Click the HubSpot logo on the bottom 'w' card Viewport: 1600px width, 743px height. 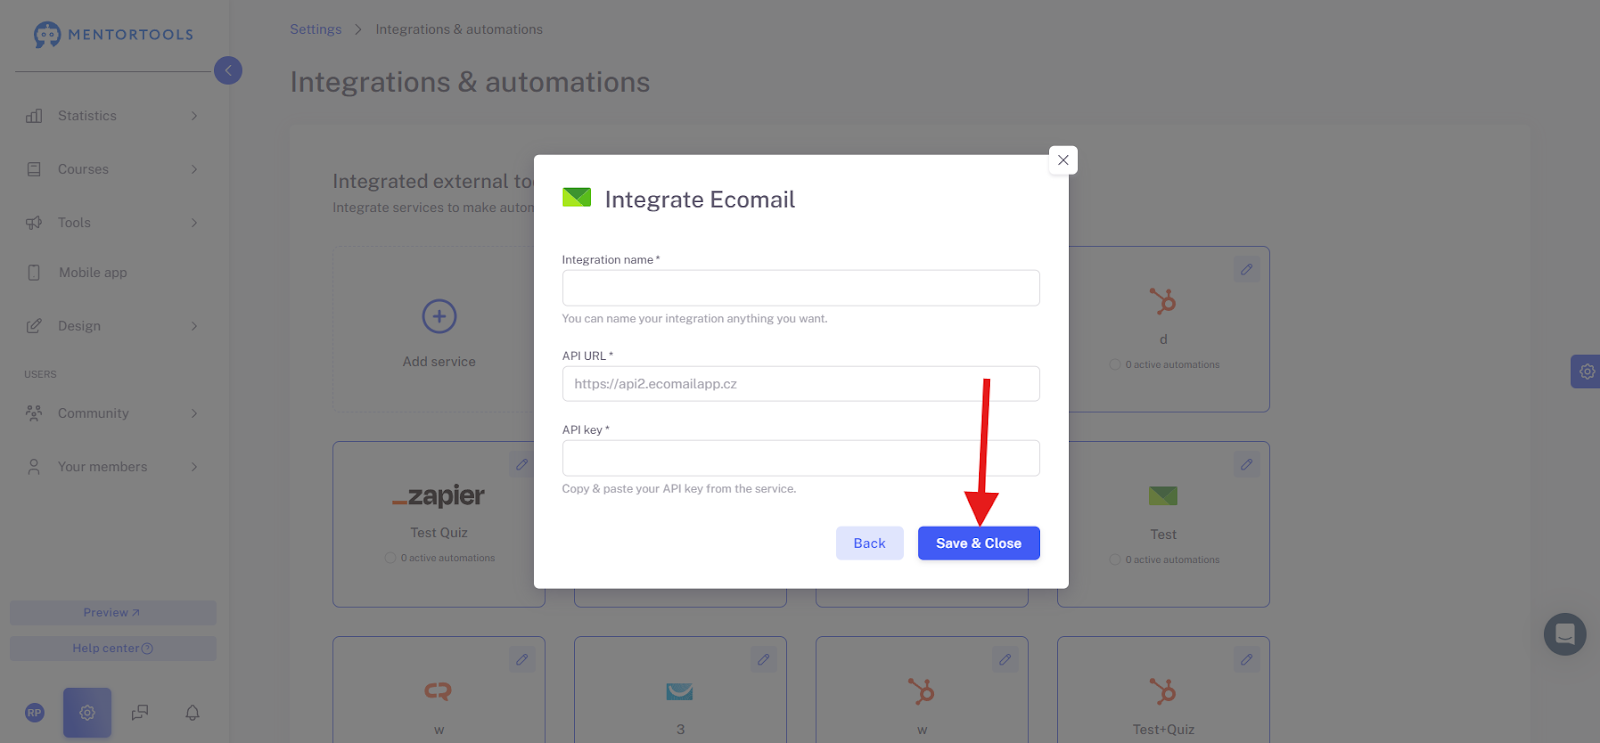(x=921, y=691)
